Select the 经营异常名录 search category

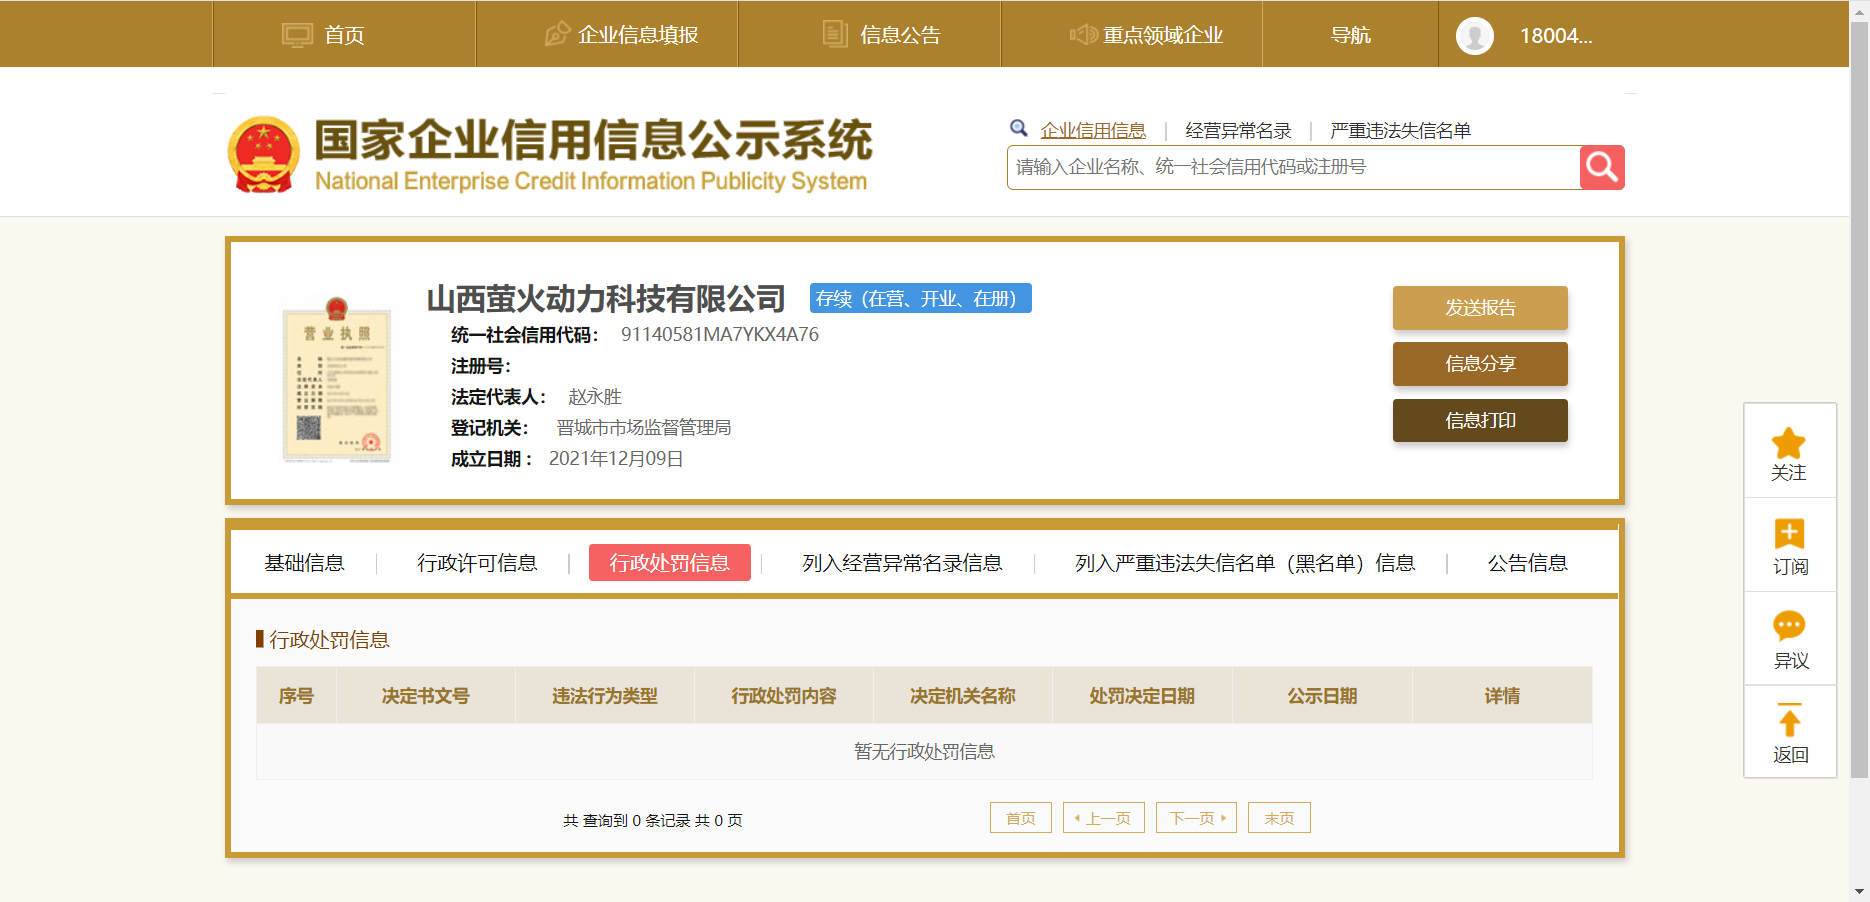click(x=1238, y=130)
